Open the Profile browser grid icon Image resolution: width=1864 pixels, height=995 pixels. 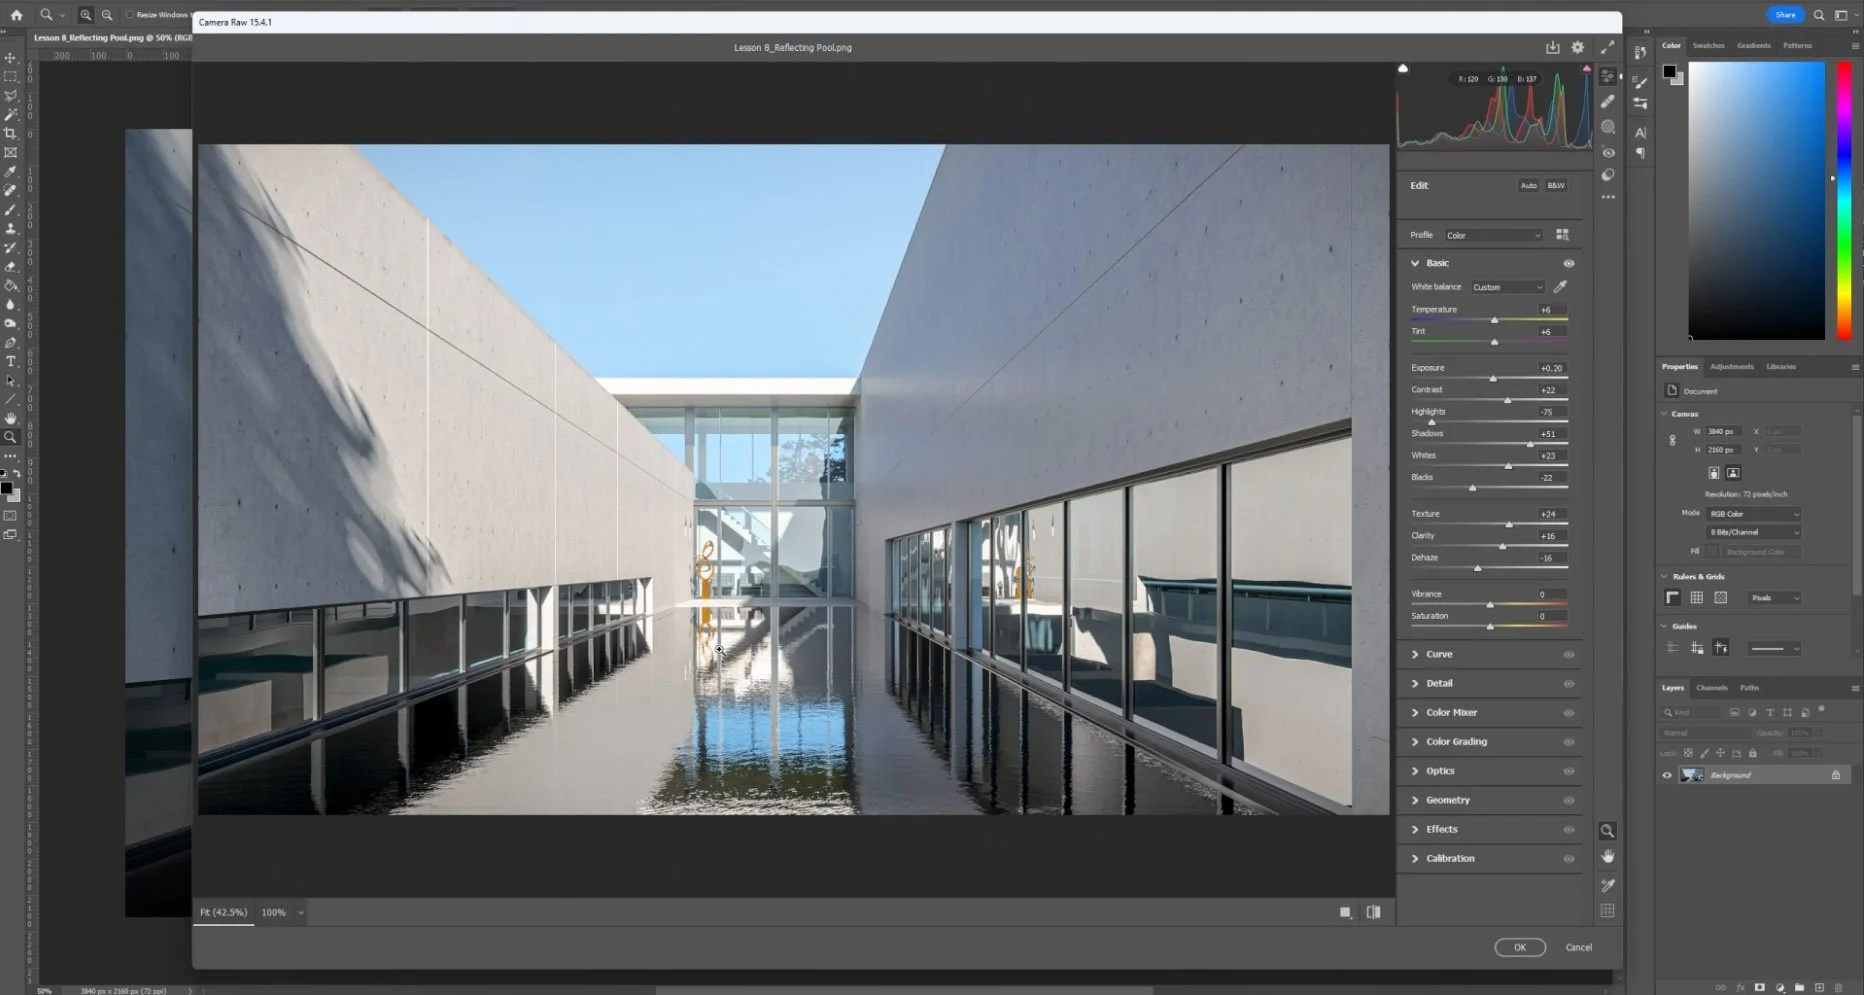point(1562,234)
